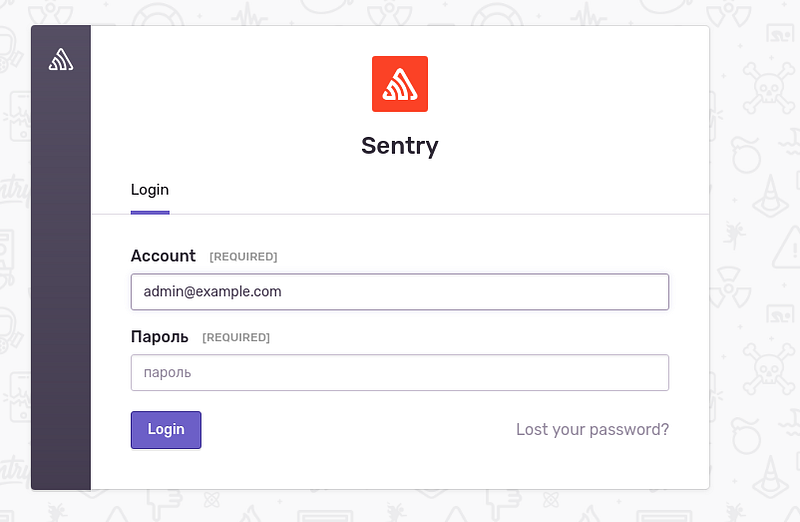Click the skull icon beside the password field

coord(769,369)
